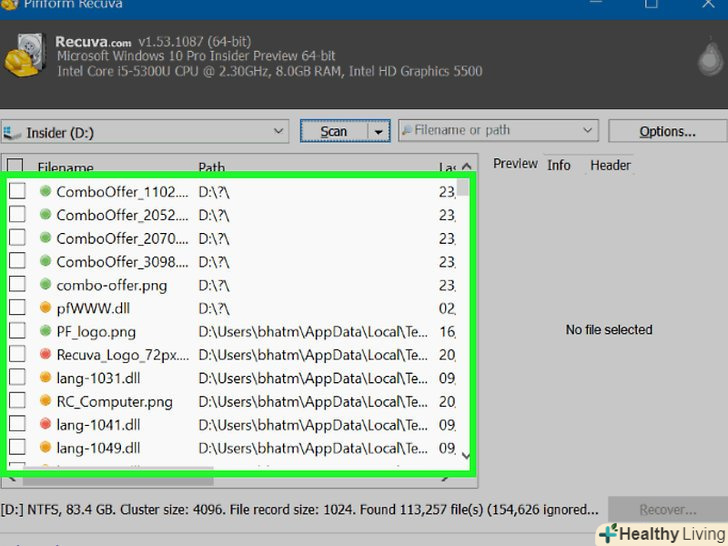Check the box for RC_Computer.png
Viewport: 728px width, 546px height.
click(x=17, y=400)
